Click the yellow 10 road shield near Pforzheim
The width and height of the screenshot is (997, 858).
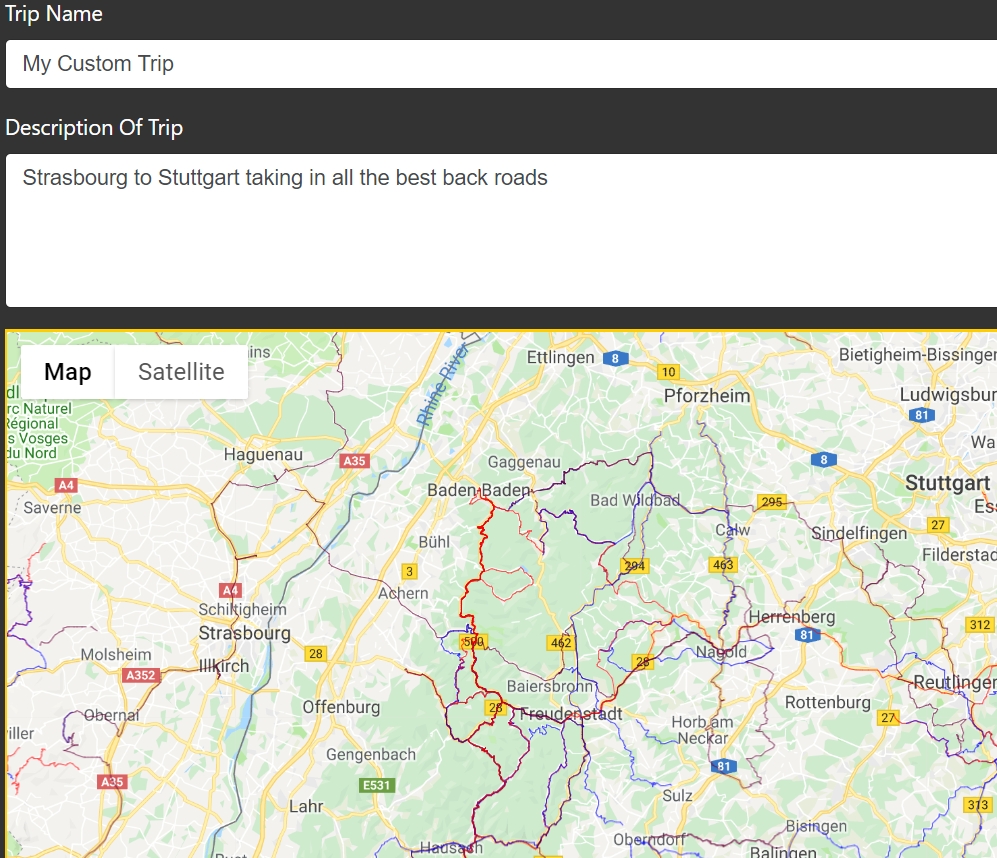pos(669,372)
